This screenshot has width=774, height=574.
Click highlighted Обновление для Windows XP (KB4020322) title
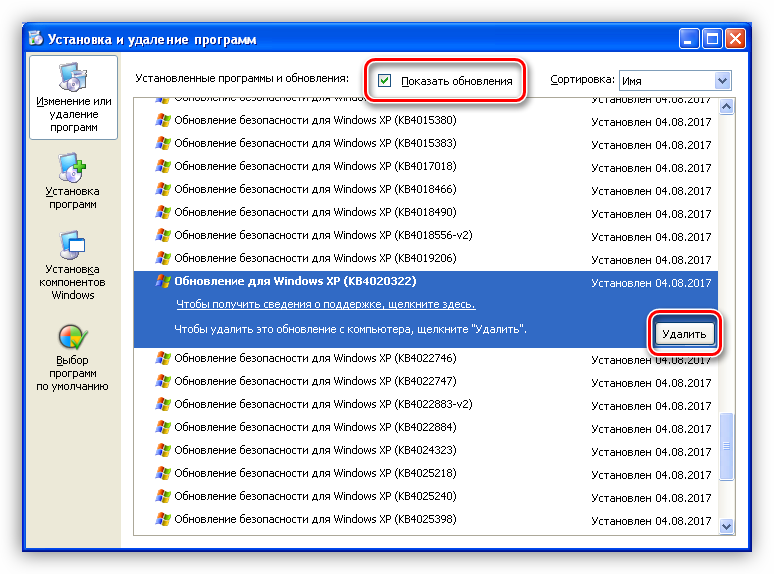[295, 281]
